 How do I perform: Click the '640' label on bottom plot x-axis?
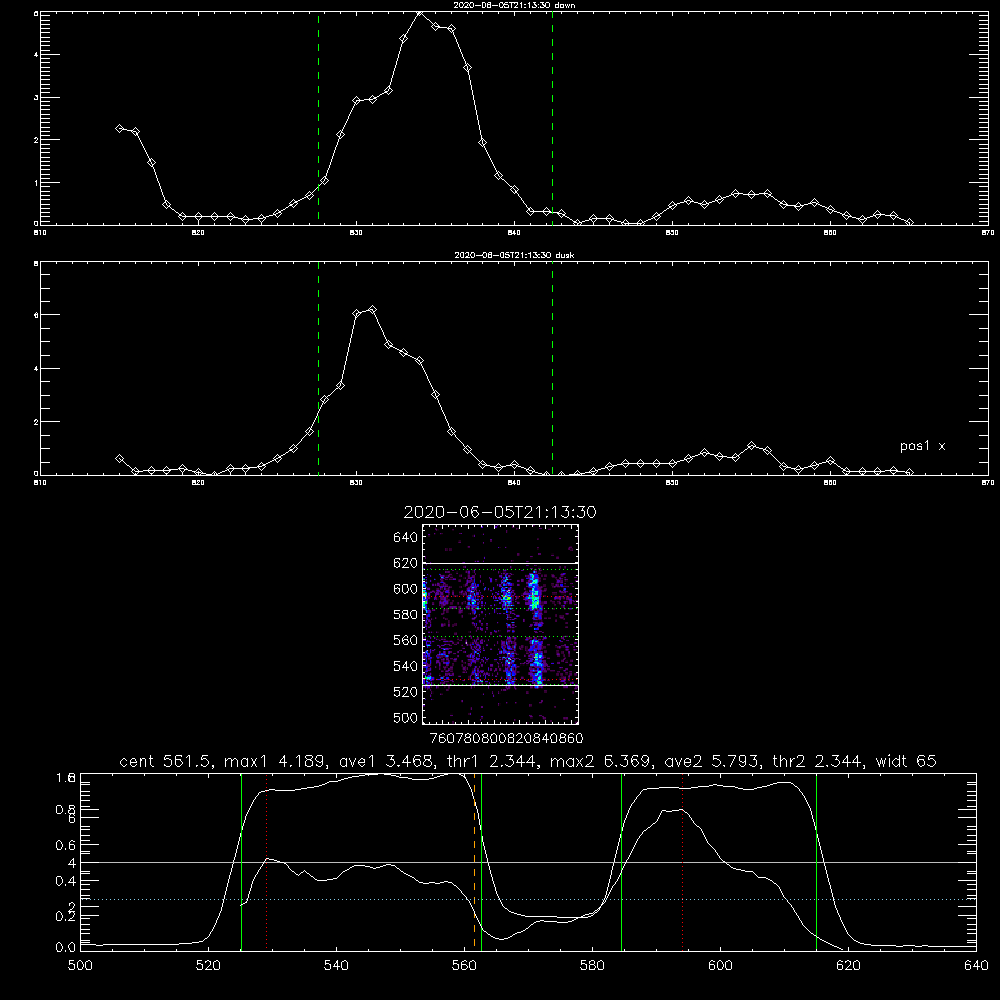point(976,966)
